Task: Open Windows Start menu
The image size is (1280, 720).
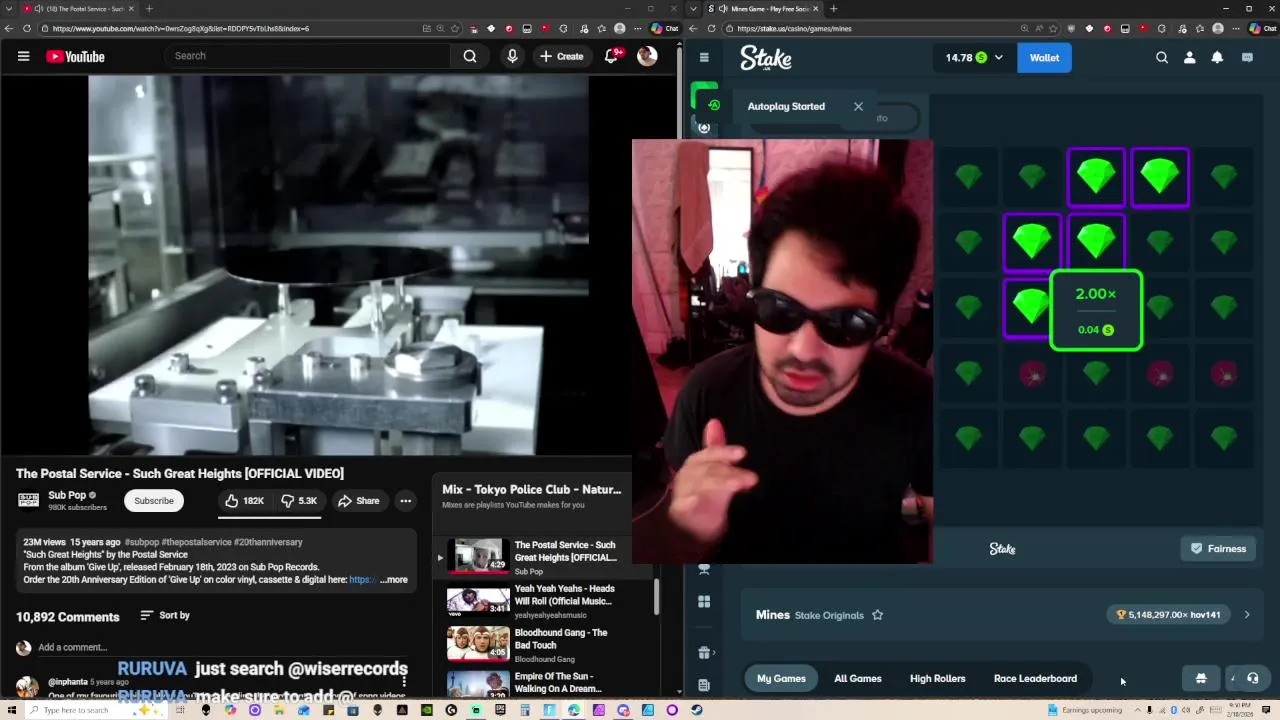Action: point(10,710)
